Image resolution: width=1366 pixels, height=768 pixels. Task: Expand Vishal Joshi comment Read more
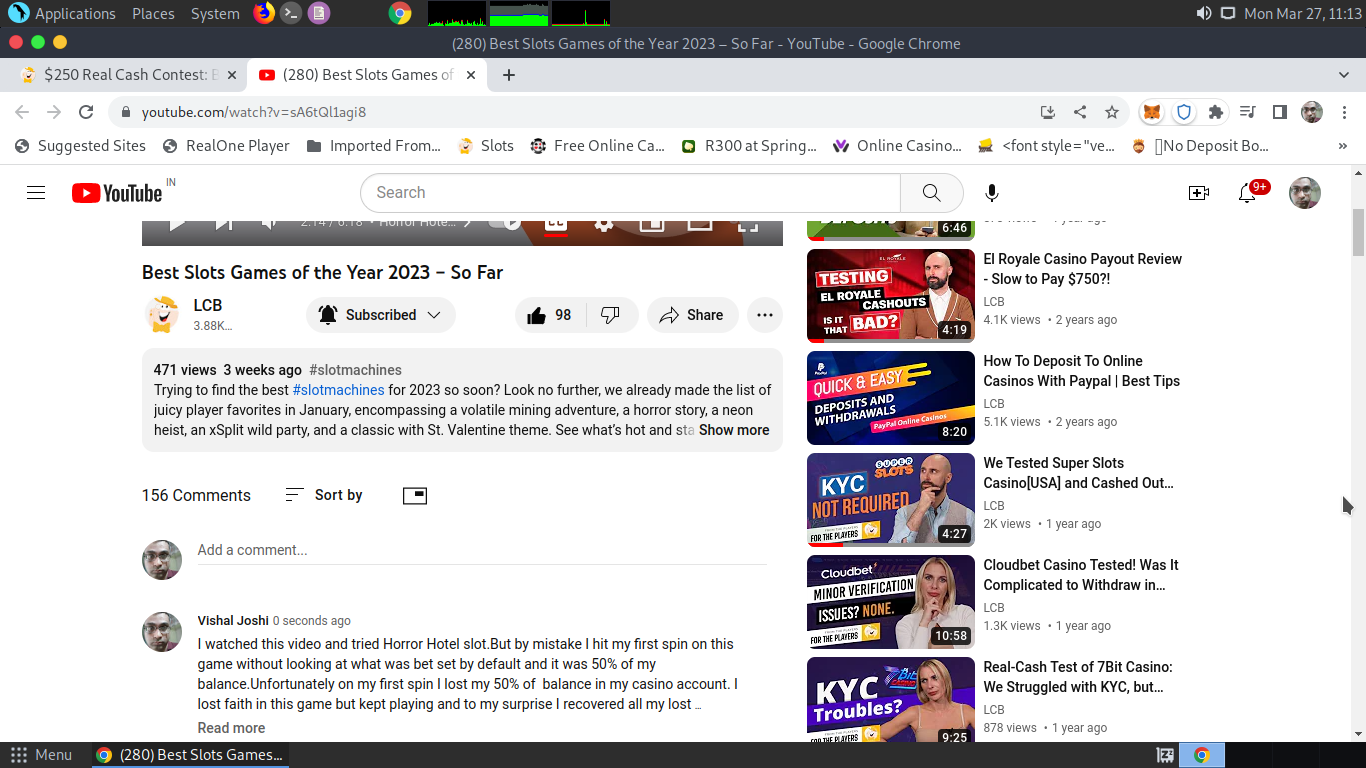click(231, 728)
